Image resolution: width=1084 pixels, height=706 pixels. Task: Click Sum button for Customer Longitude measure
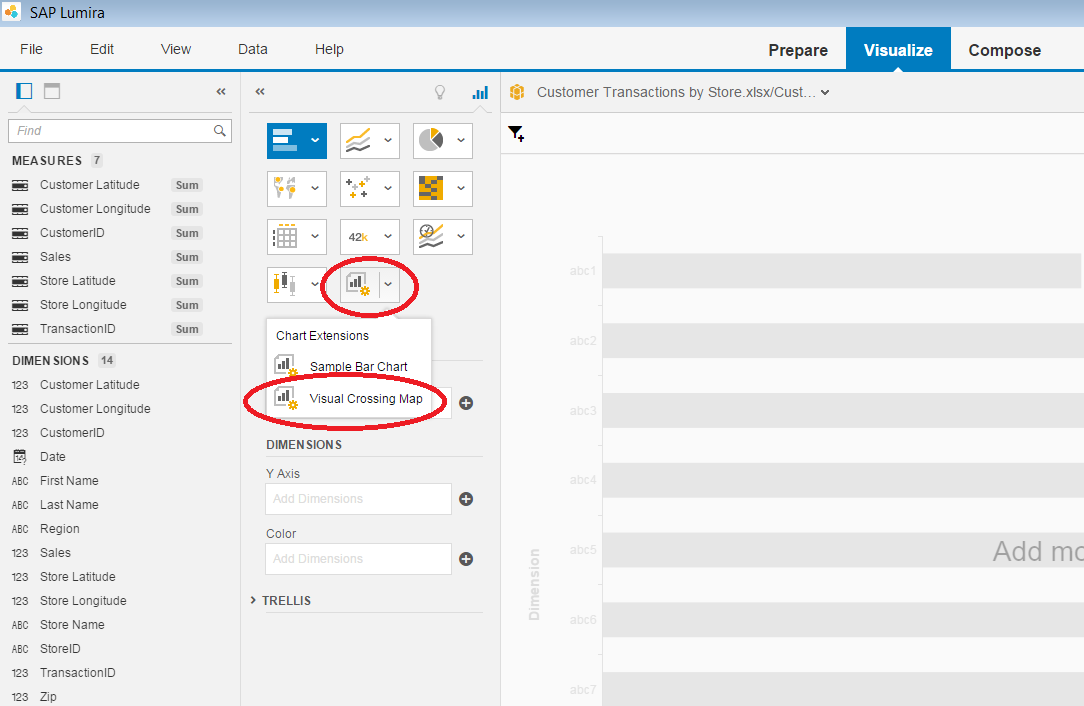(187, 209)
